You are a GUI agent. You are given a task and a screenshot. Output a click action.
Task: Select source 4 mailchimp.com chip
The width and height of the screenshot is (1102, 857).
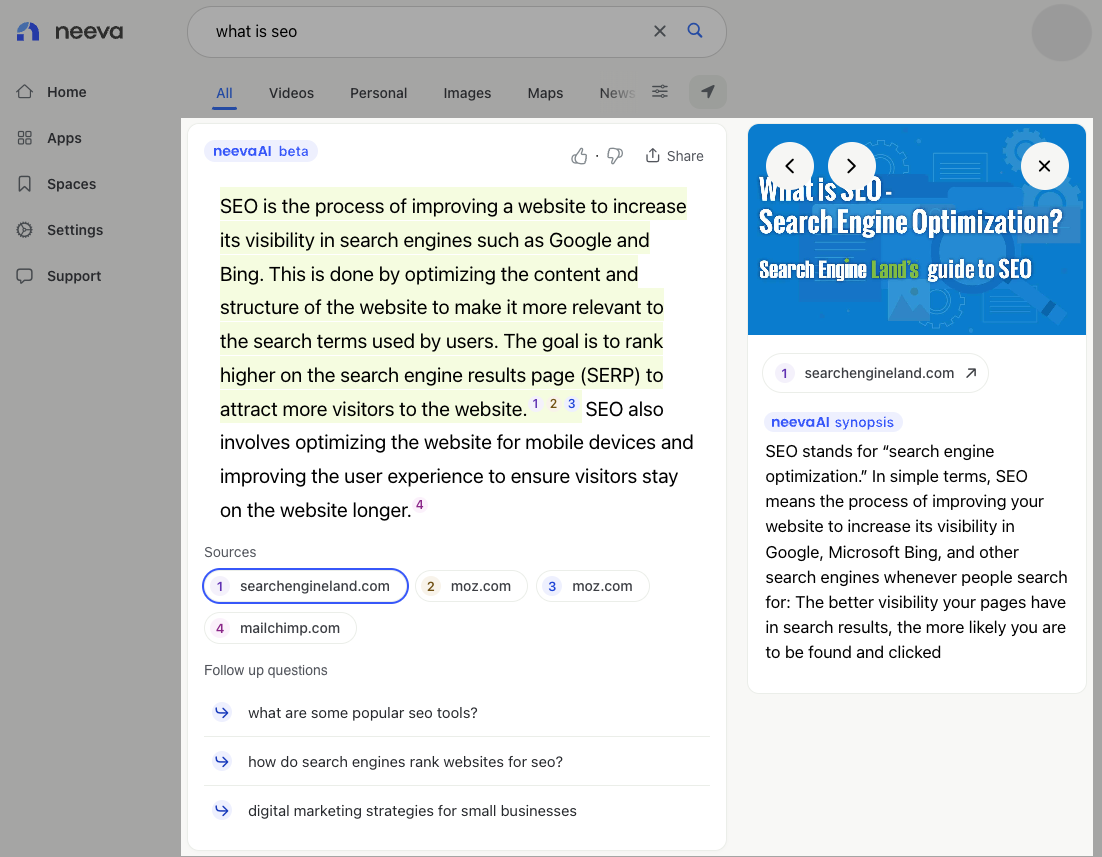[280, 628]
